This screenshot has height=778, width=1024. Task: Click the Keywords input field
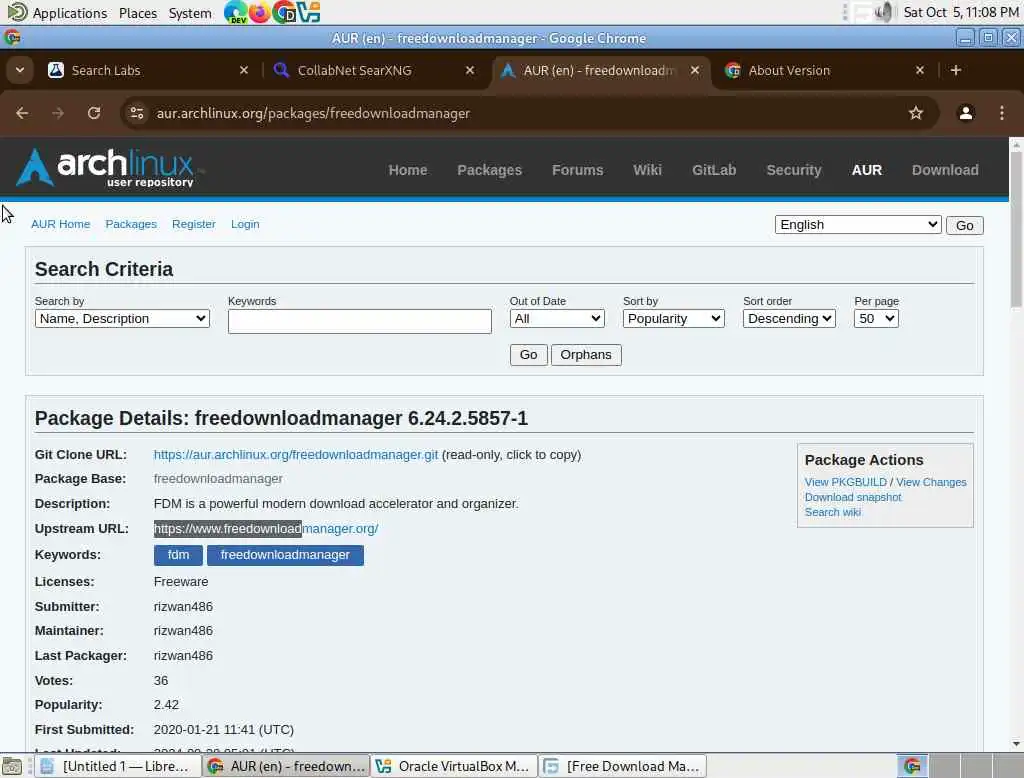click(x=359, y=321)
